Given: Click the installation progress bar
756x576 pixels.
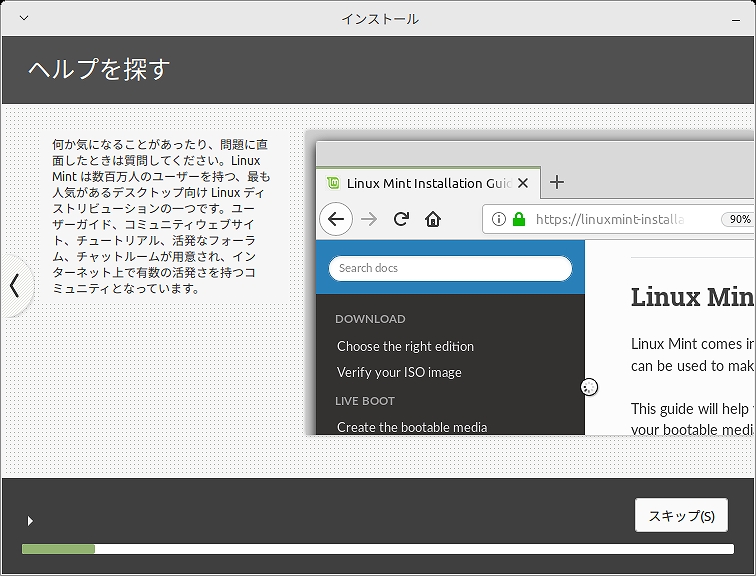Looking at the screenshot, I should point(378,549).
